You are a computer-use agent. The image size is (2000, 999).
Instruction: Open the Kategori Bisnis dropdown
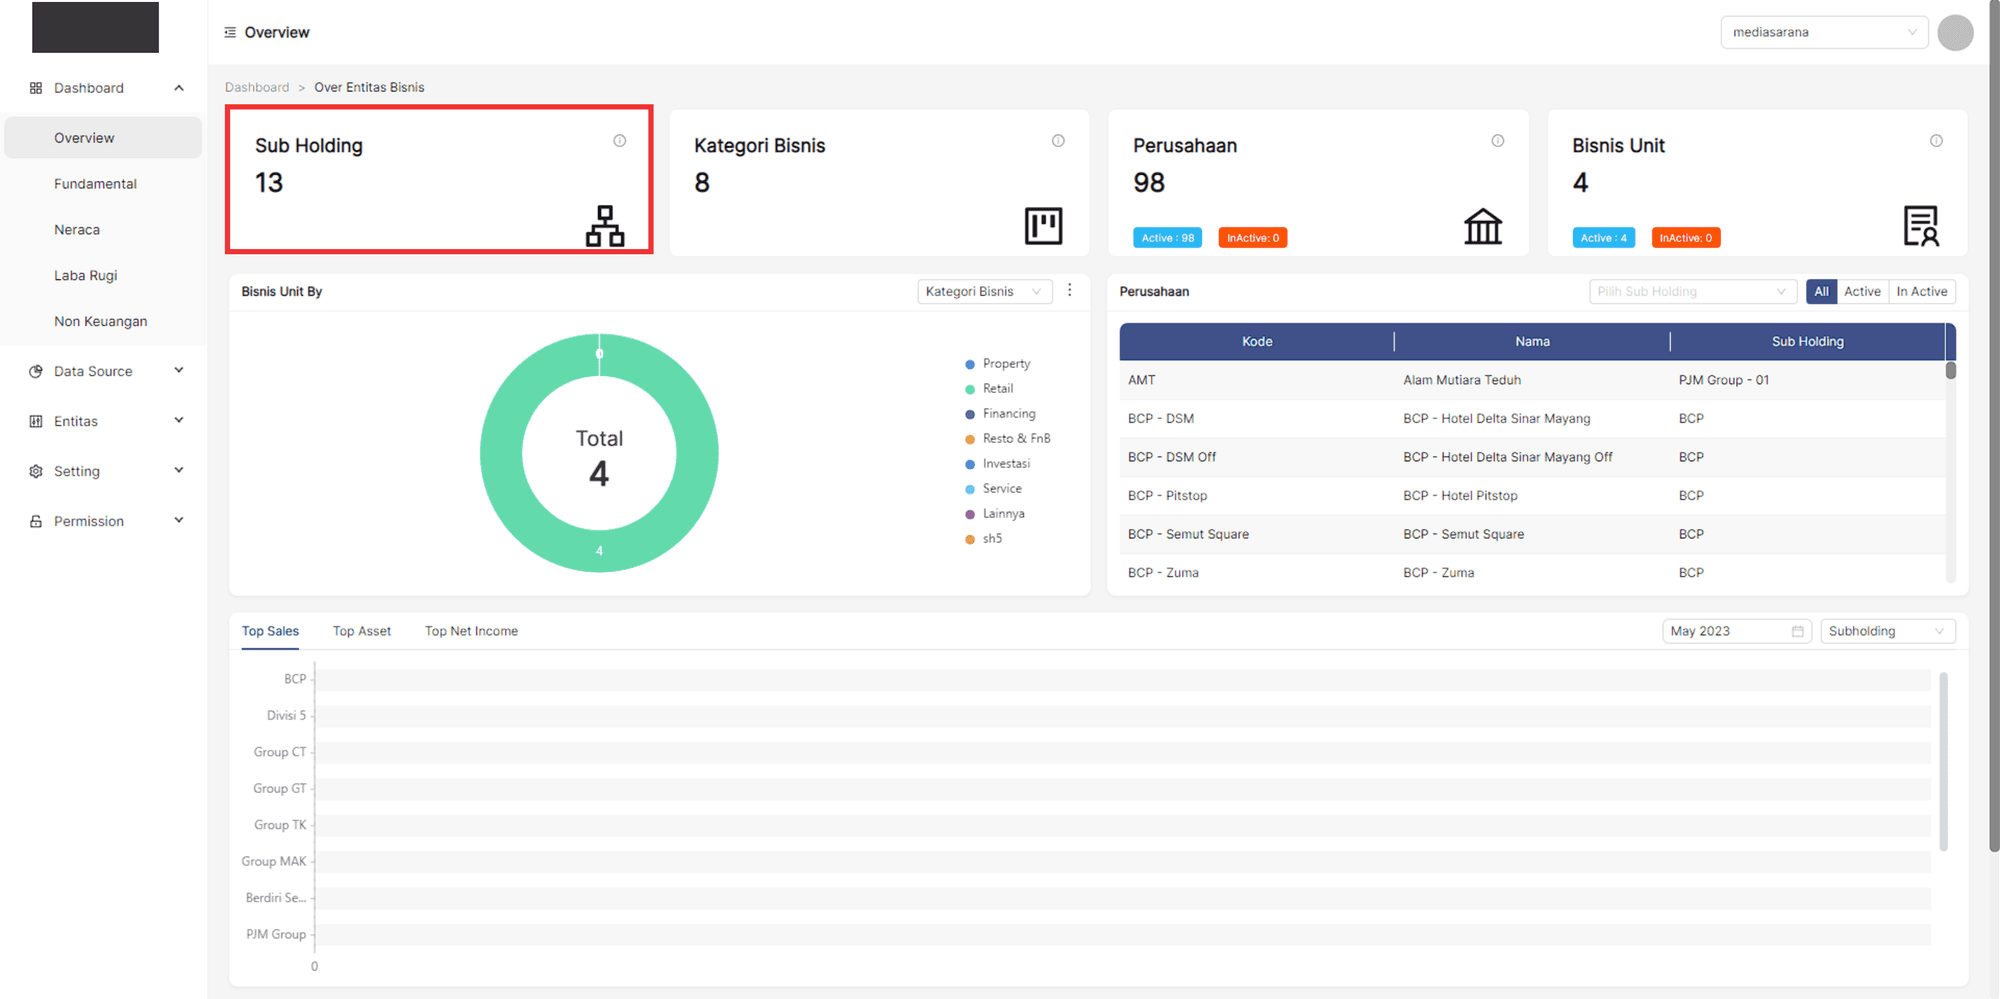click(984, 292)
